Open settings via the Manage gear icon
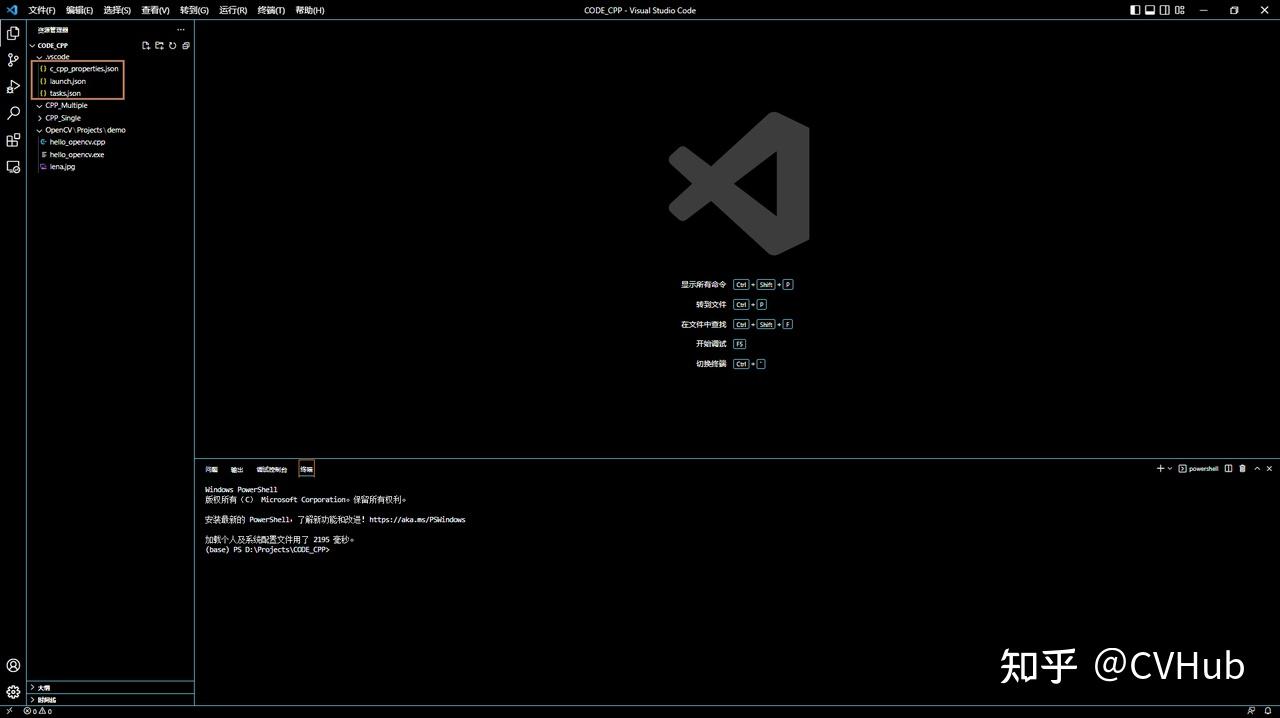The width and height of the screenshot is (1280, 718). [x=13, y=691]
